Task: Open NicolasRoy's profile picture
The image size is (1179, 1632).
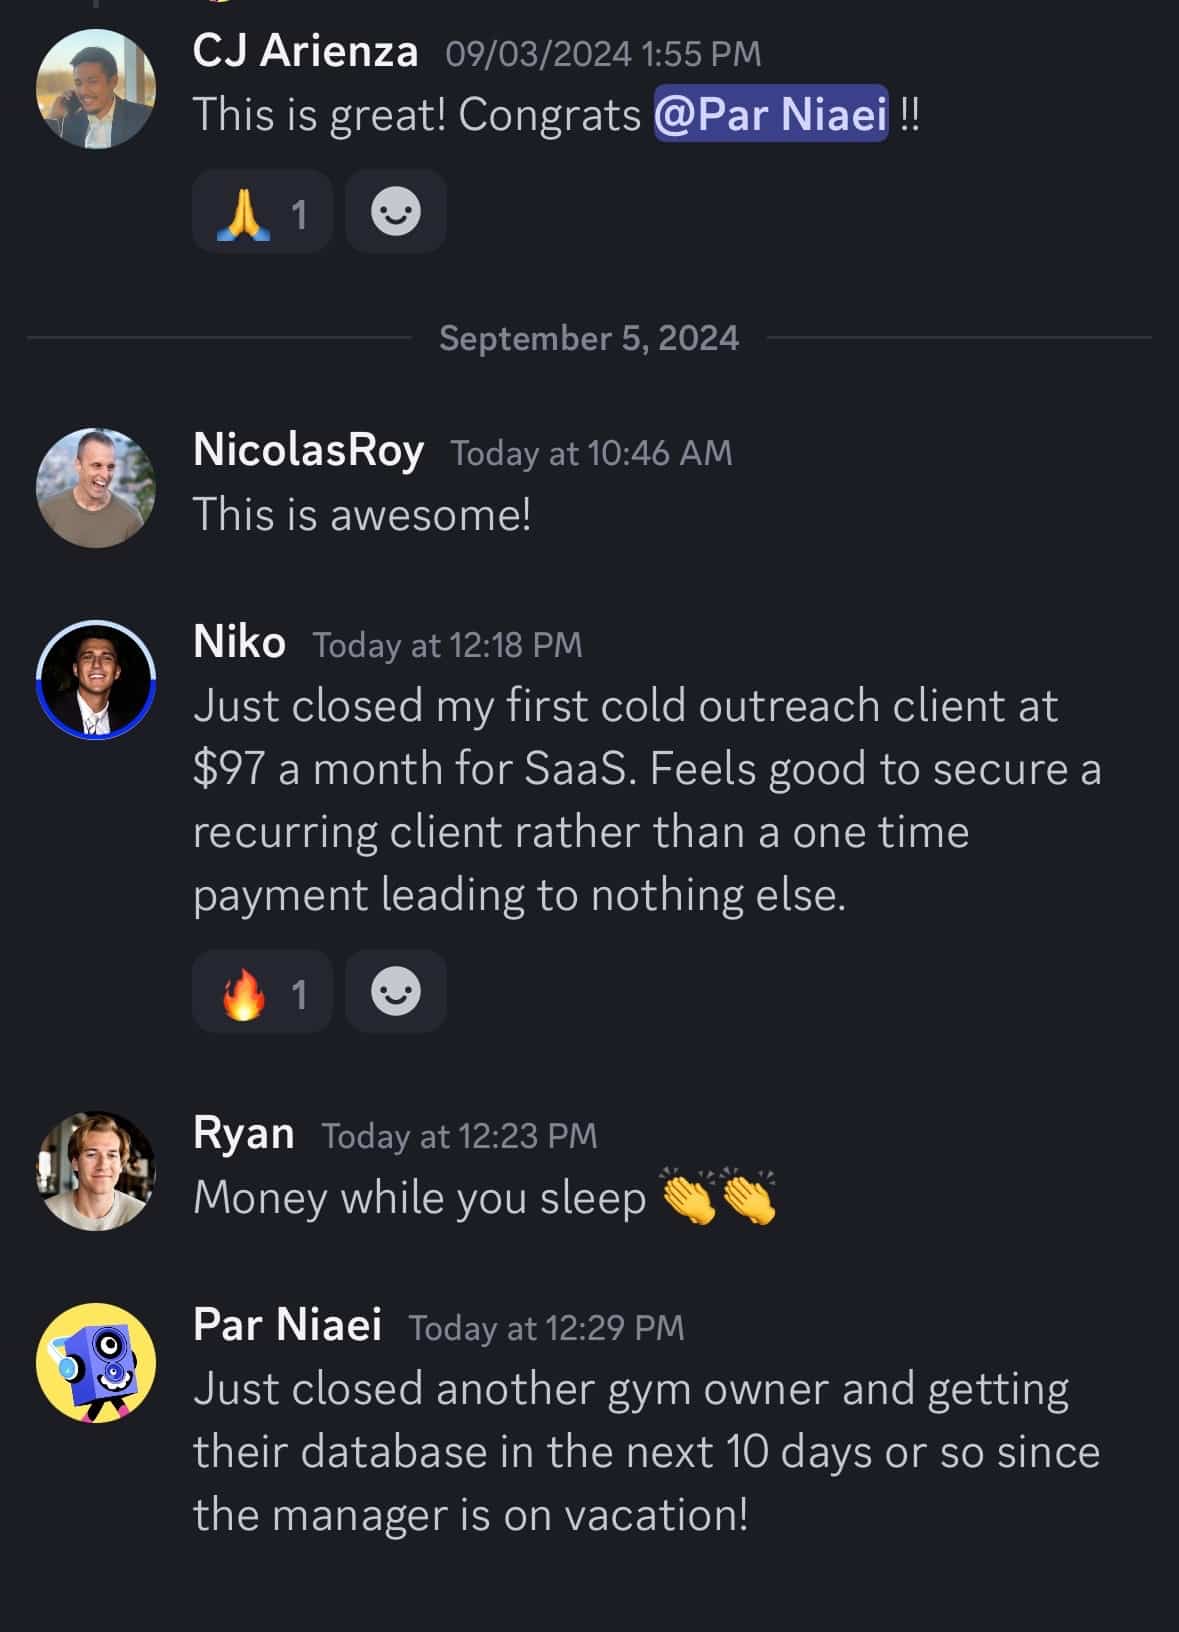Action: pyautogui.click(x=96, y=488)
